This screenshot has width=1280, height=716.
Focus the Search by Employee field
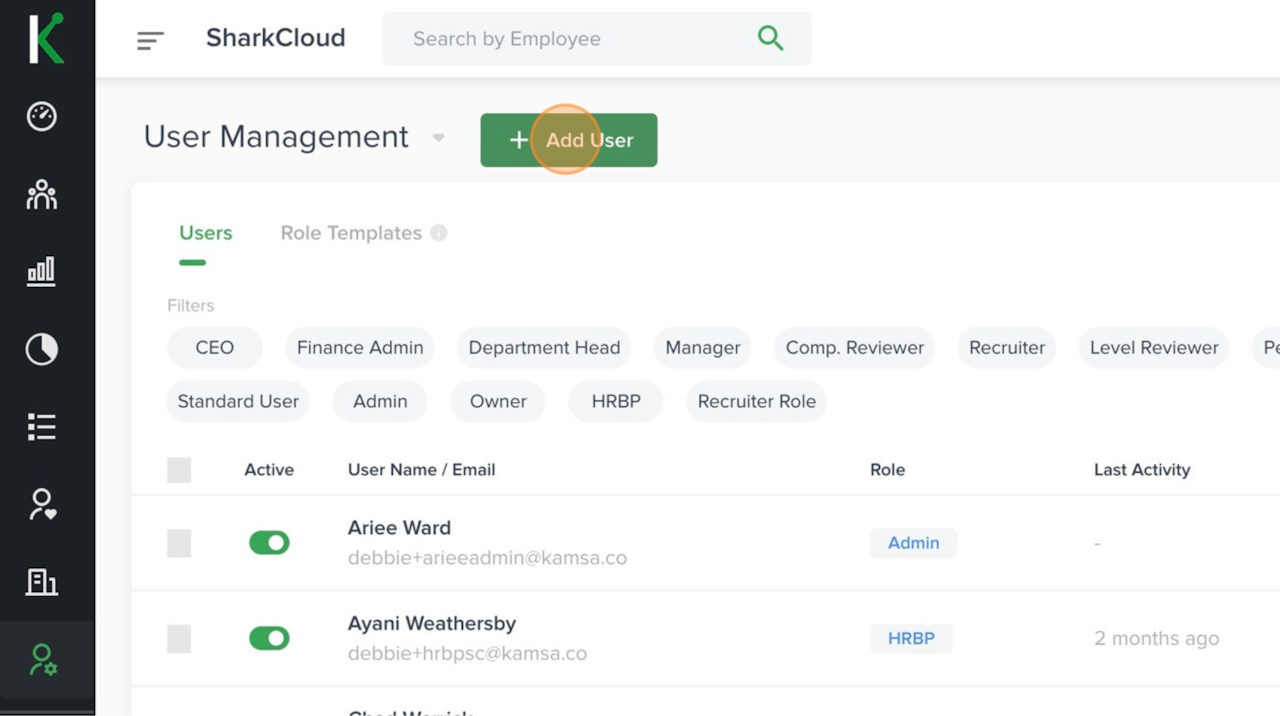click(x=570, y=39)
